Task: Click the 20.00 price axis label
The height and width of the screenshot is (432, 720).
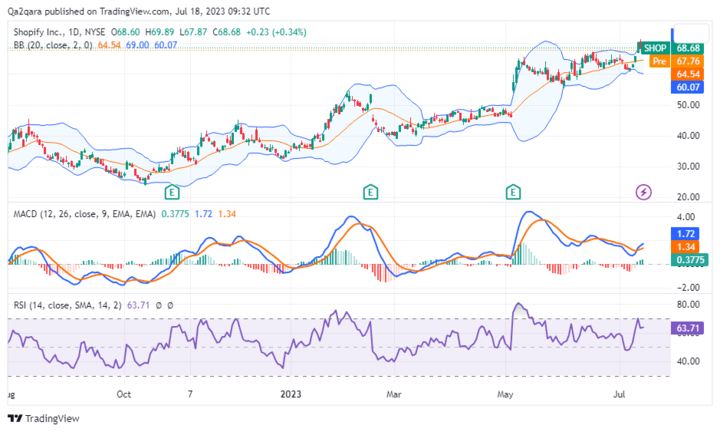Action: (x=688, y=197)
